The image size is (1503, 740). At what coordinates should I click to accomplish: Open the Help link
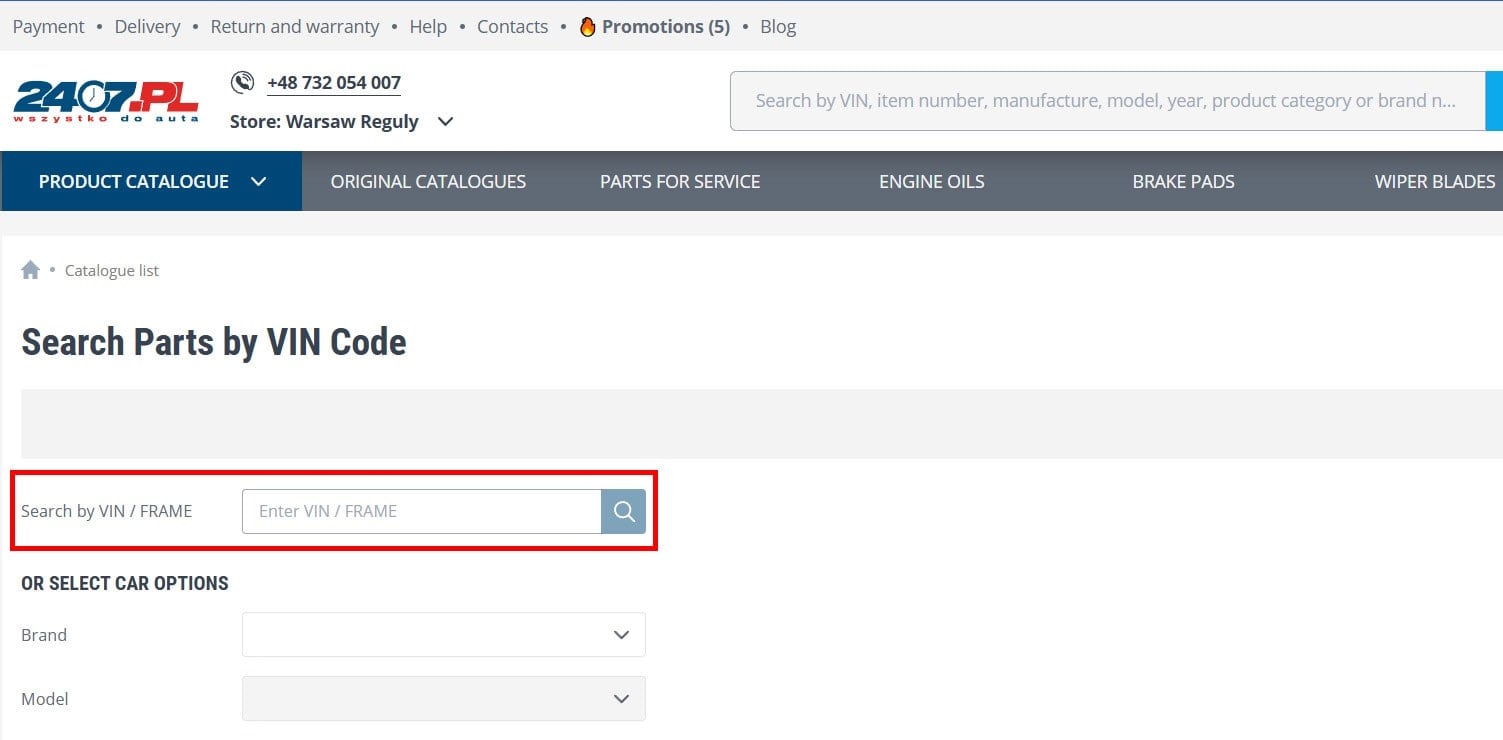pyautogui.click(x=428, y=27)
